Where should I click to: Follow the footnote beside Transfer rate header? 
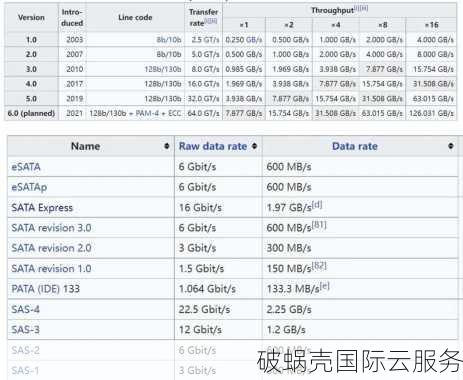click(x=211, y=21)
